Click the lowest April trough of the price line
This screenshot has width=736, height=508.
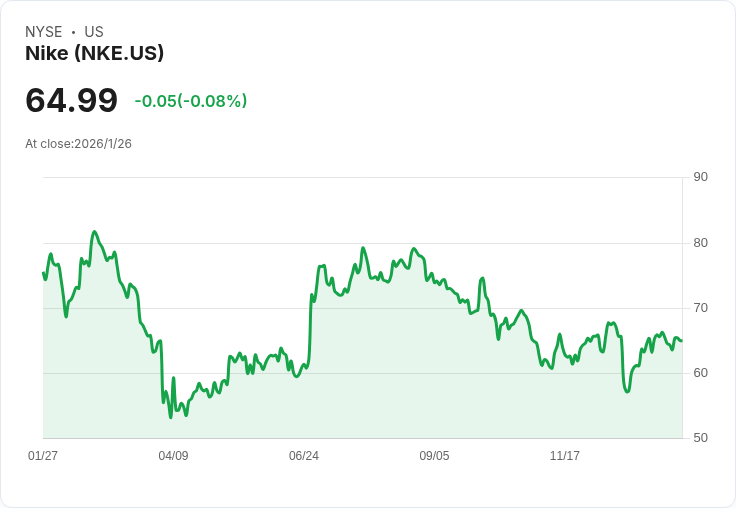[170, 417]
